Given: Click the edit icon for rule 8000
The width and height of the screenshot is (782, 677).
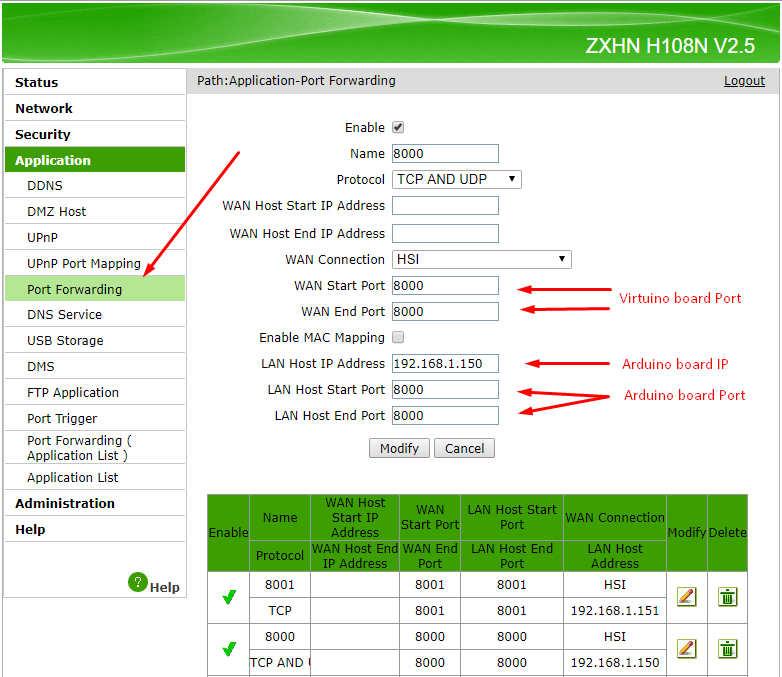Looking at the screenshot, I should pos(686,648).
